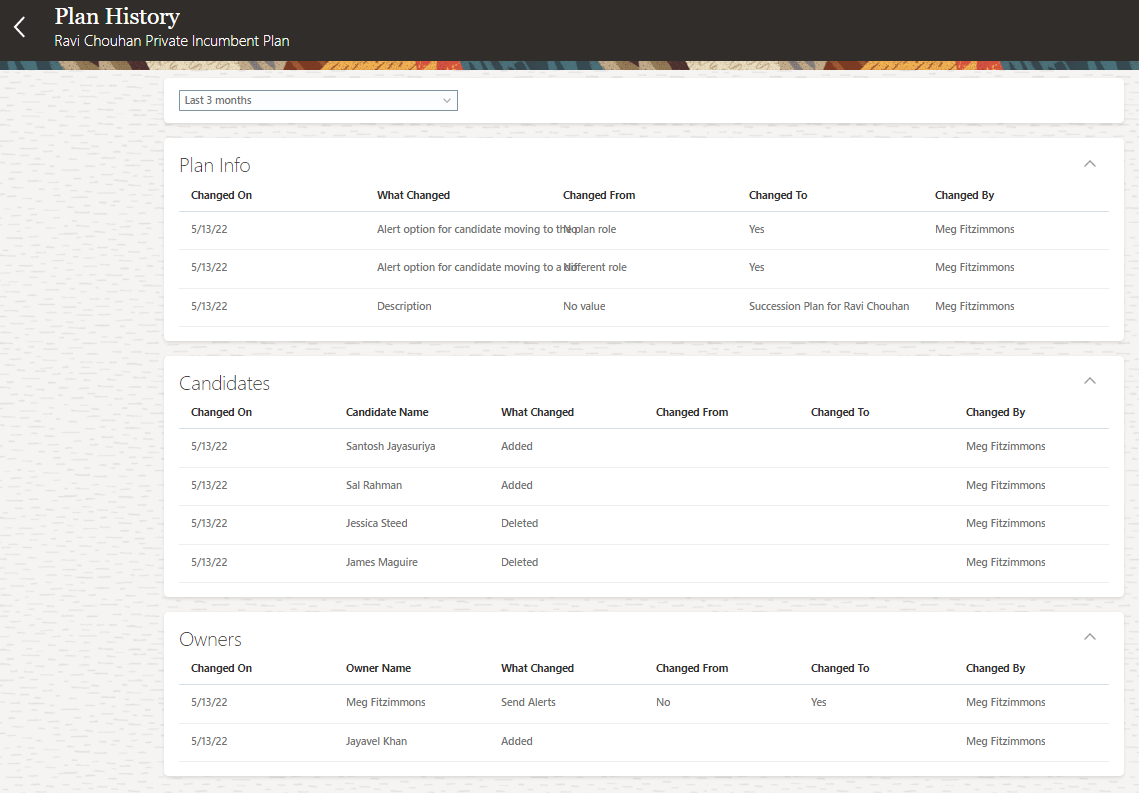This screenshot has height=793, width=1139.
Task: Select candidate James Maguire
Action: 381,563
